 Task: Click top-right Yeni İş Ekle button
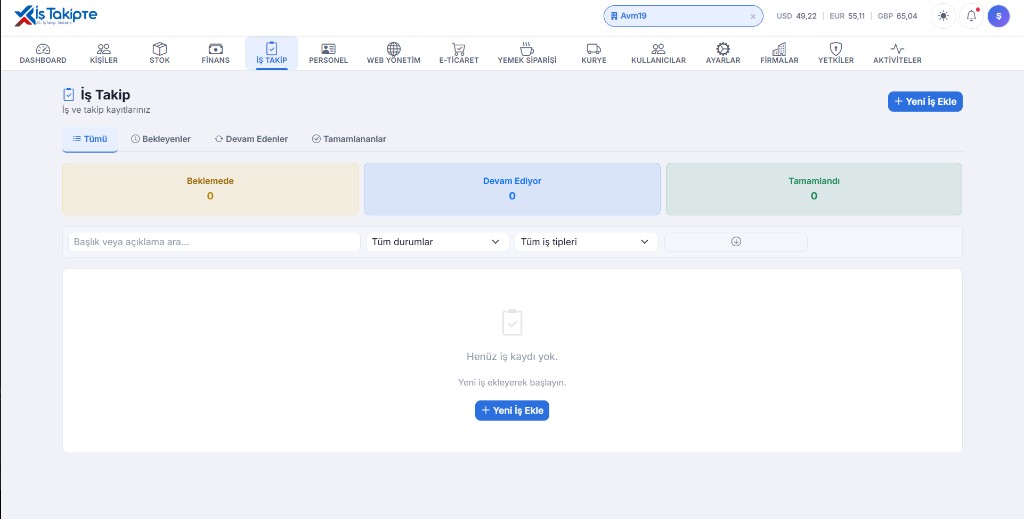click(925, 101)
